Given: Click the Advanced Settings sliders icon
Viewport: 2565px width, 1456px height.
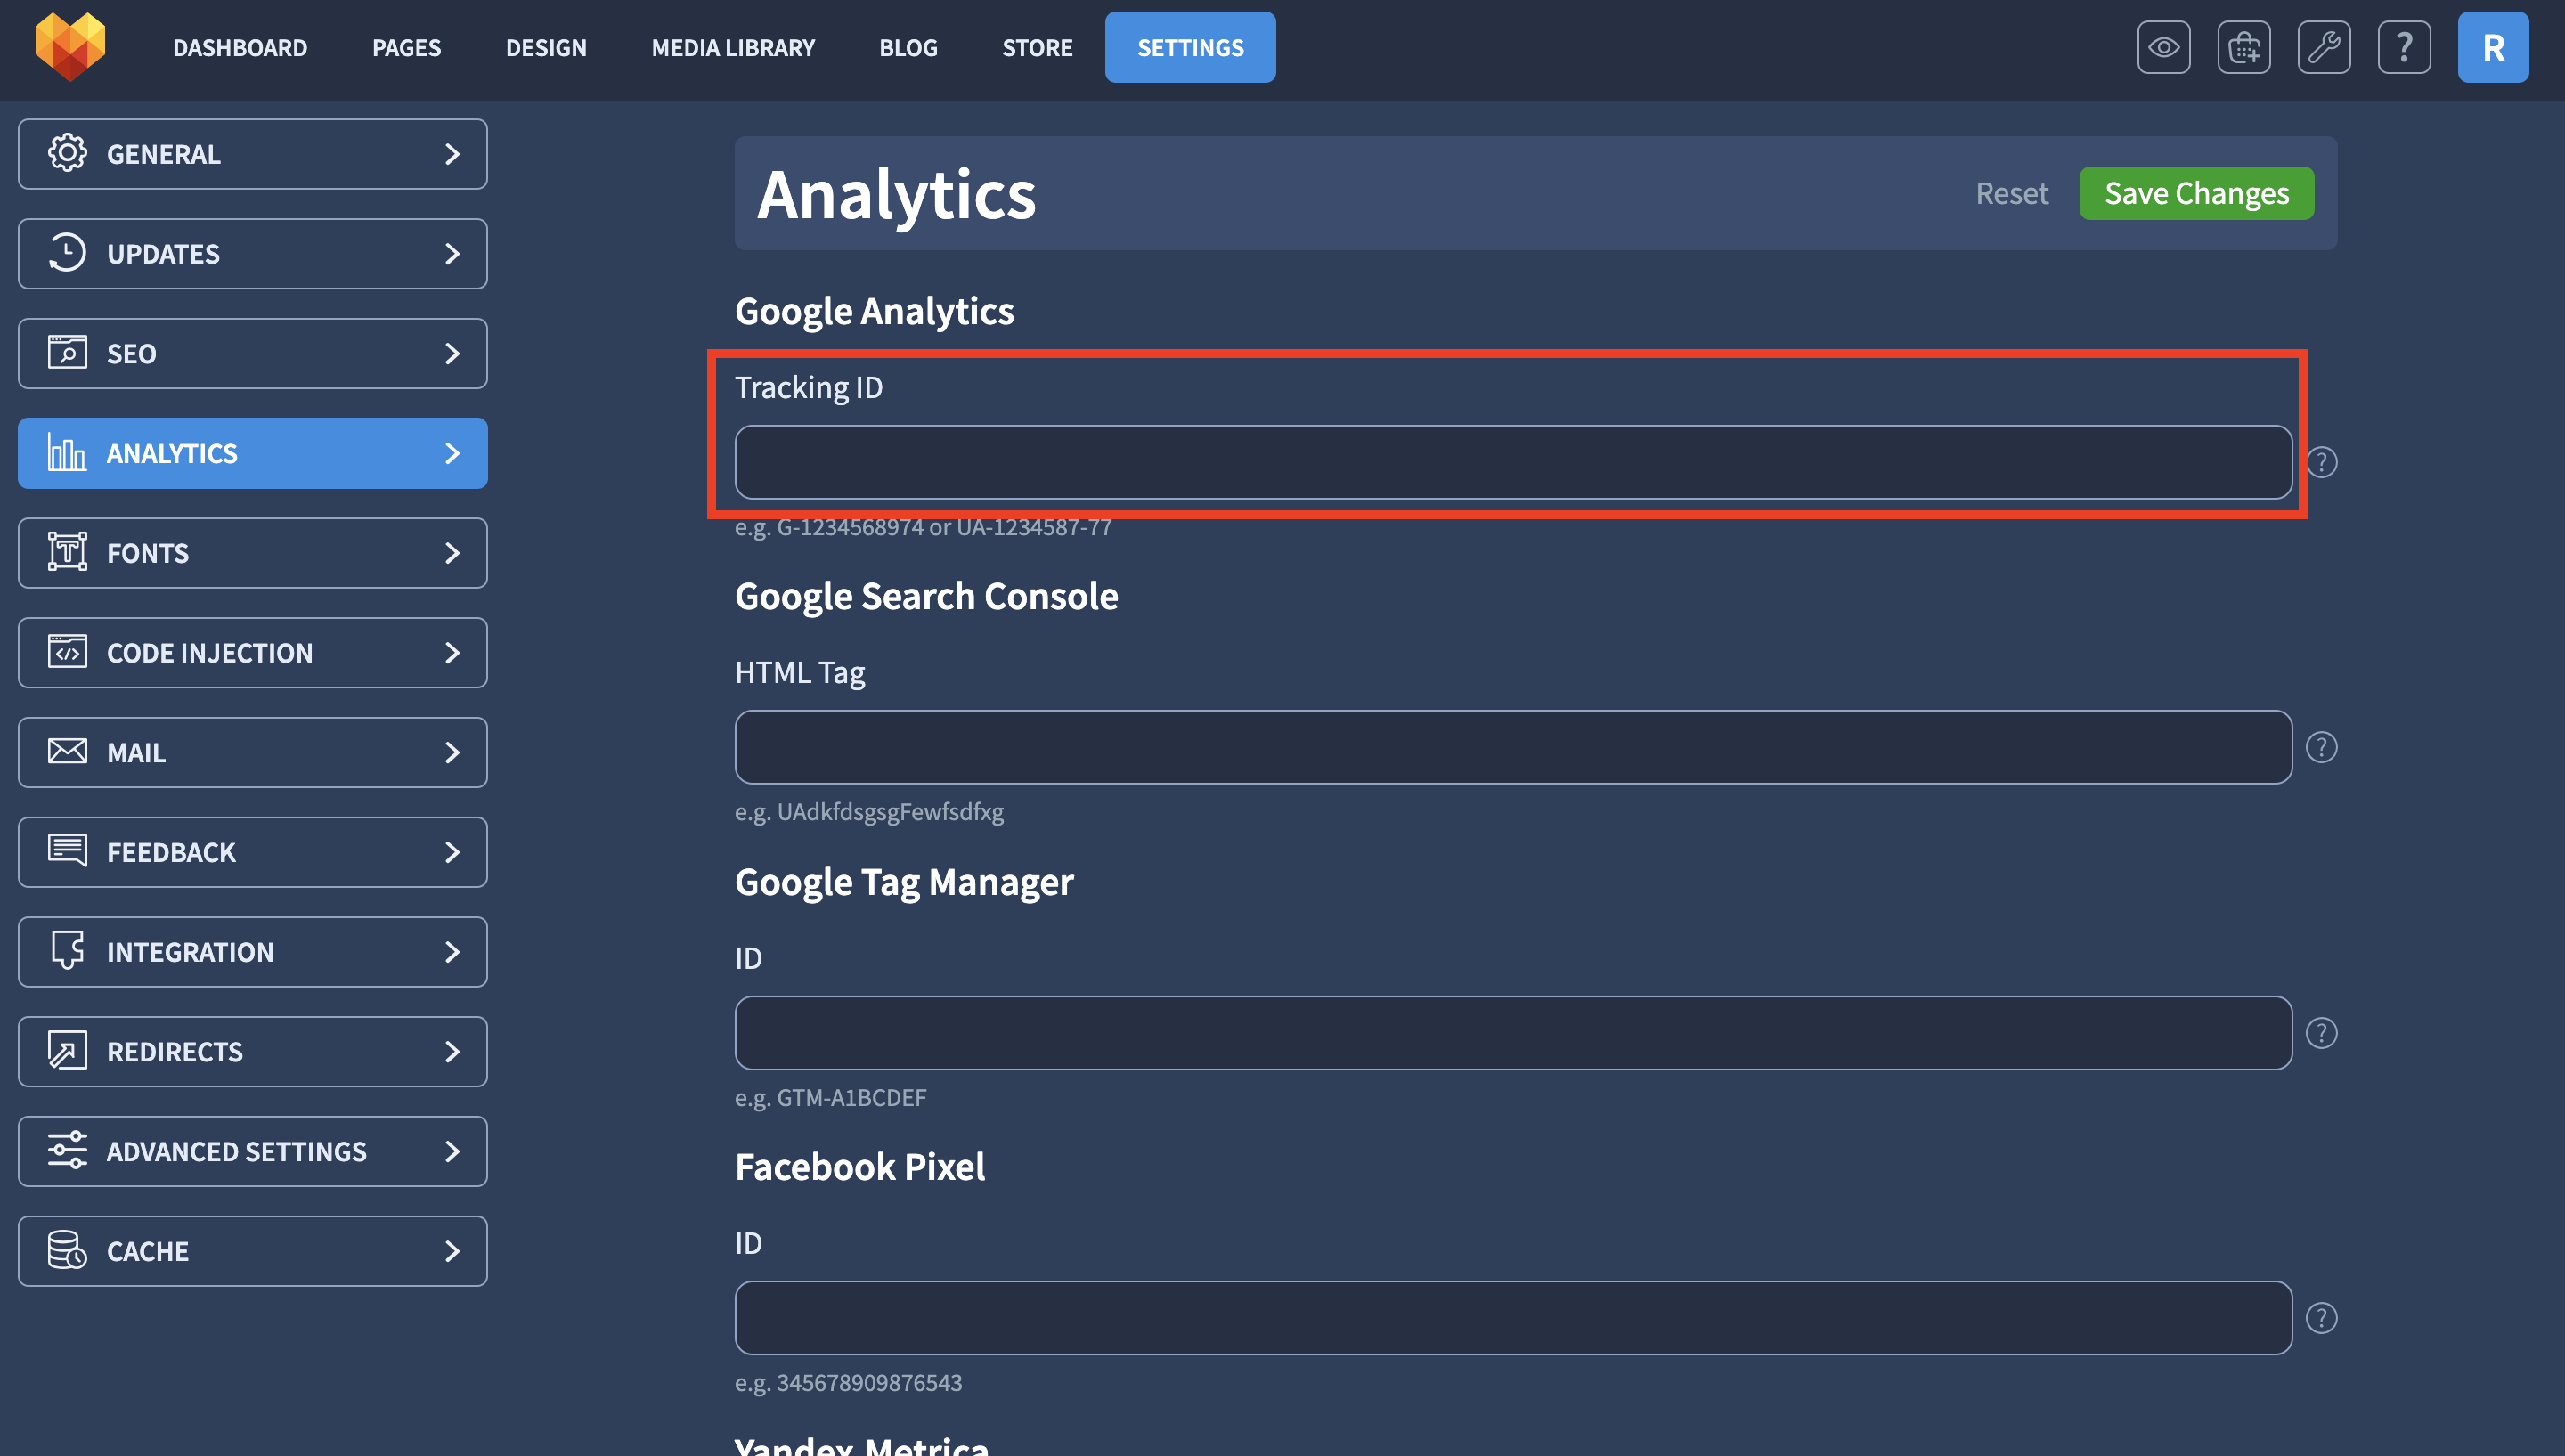Looking at the screenshot, I should (67, 1150).
